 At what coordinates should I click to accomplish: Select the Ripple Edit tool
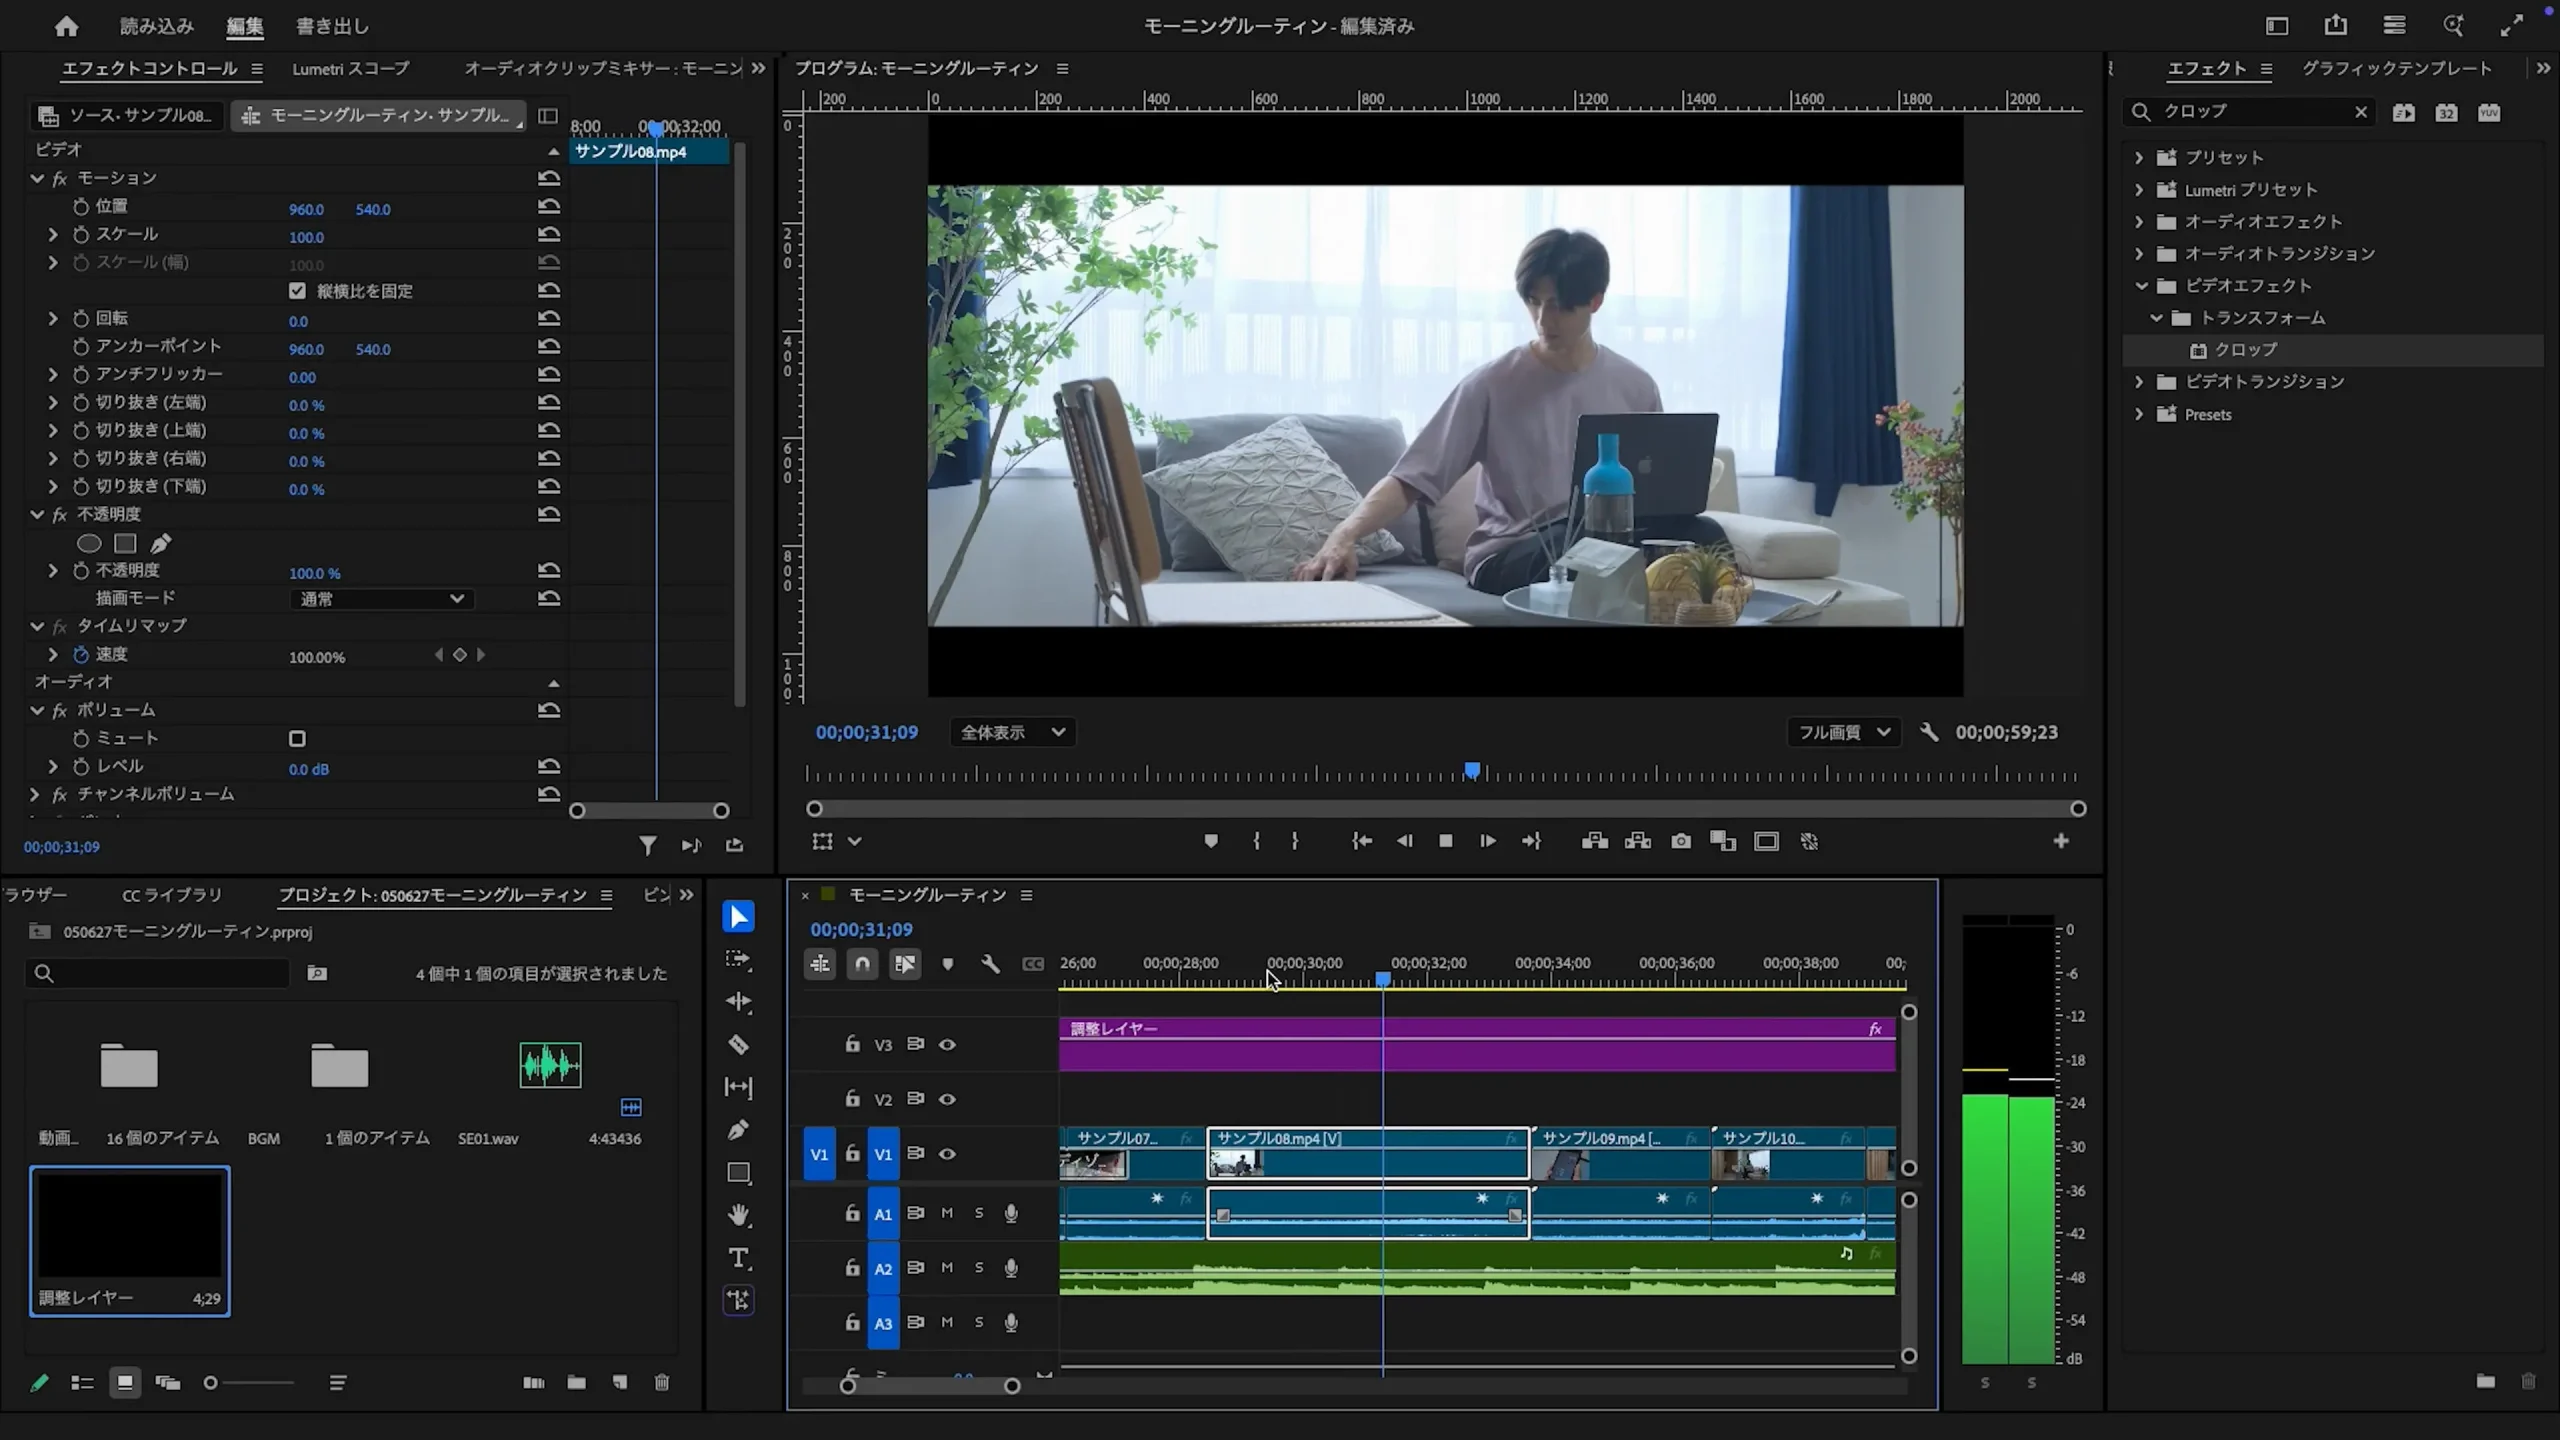[x=738, y=1002]
